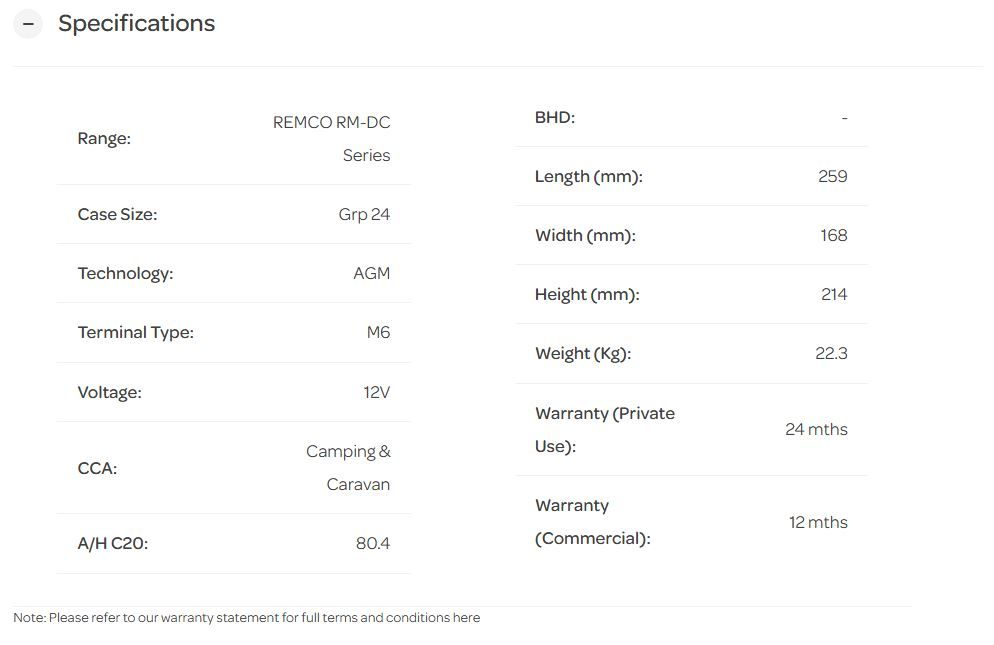
Task: Click the 12V voltage value
Action: 376,392
